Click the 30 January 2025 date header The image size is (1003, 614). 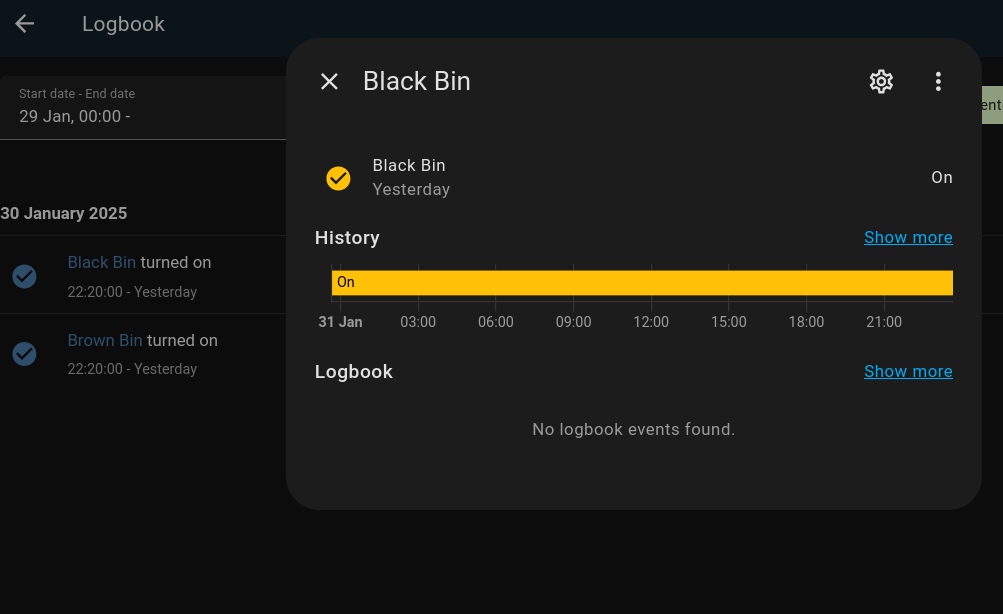(x=64, y=213)
